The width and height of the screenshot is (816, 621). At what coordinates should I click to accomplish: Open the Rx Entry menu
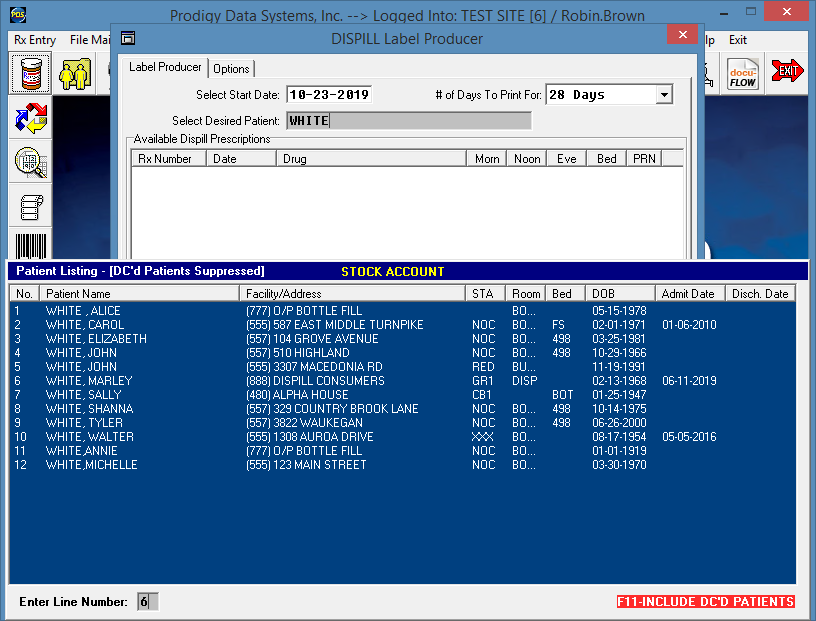click(x=35, y=40)
